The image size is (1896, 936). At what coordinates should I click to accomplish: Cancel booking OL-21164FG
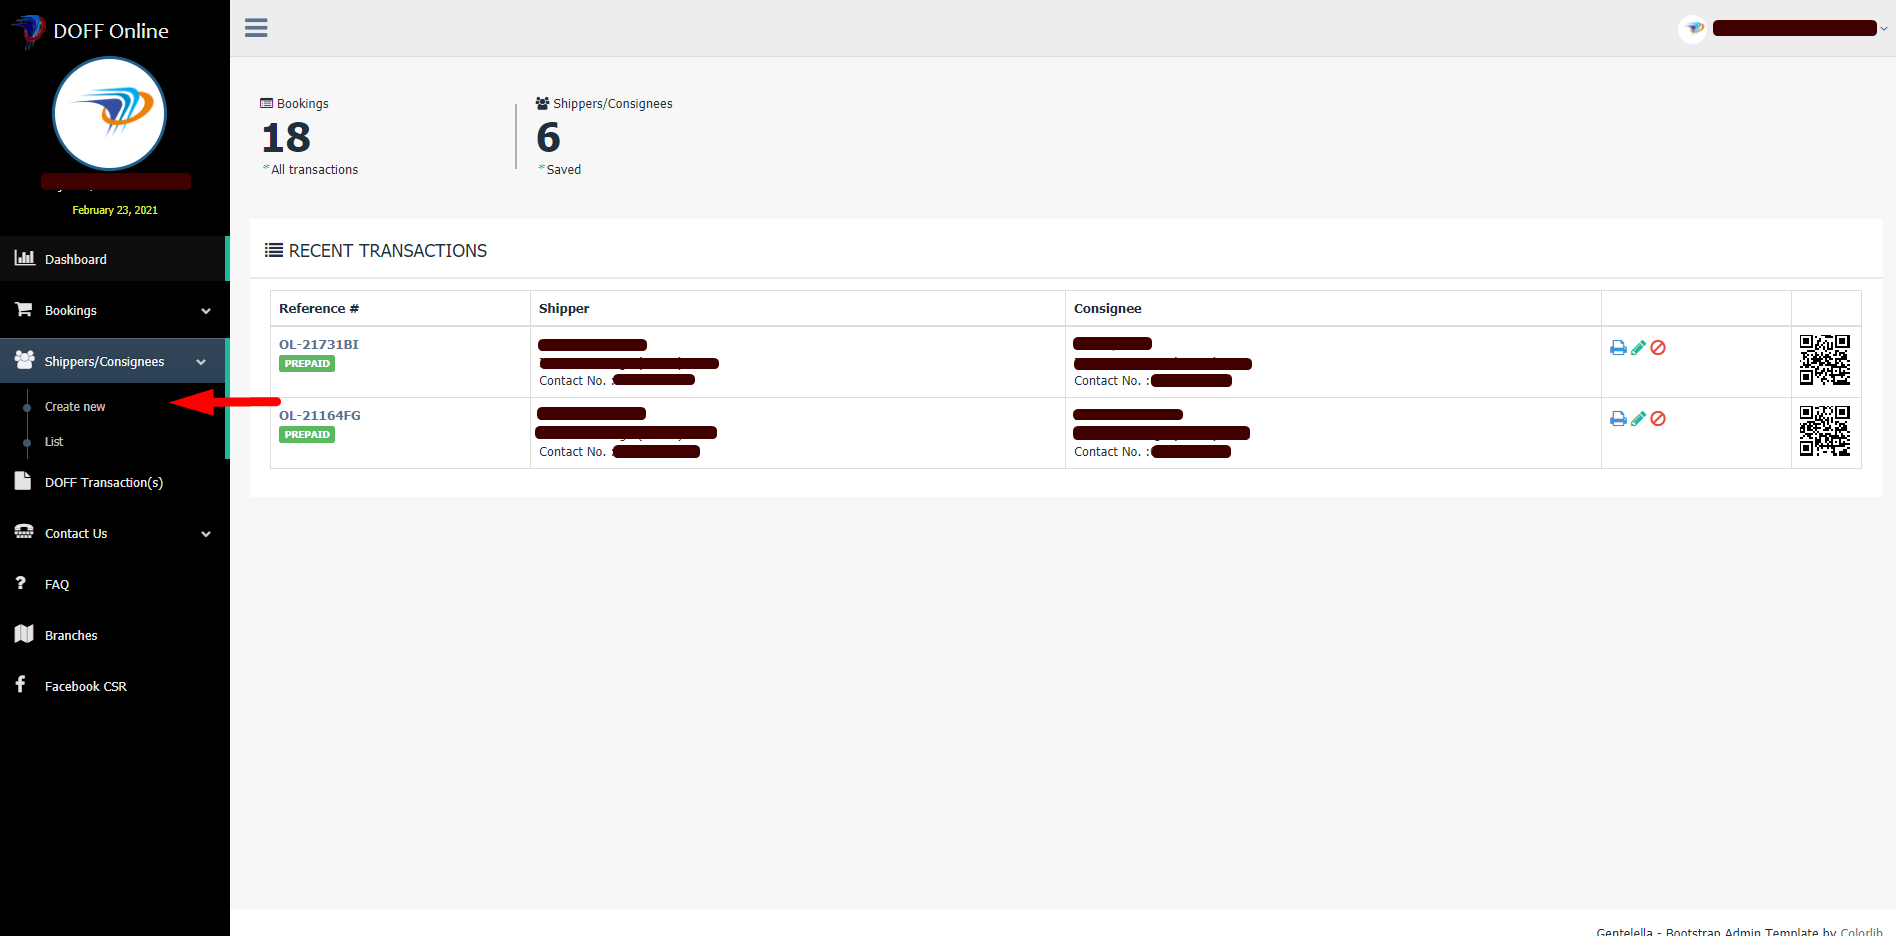(x=1658, y=419)
